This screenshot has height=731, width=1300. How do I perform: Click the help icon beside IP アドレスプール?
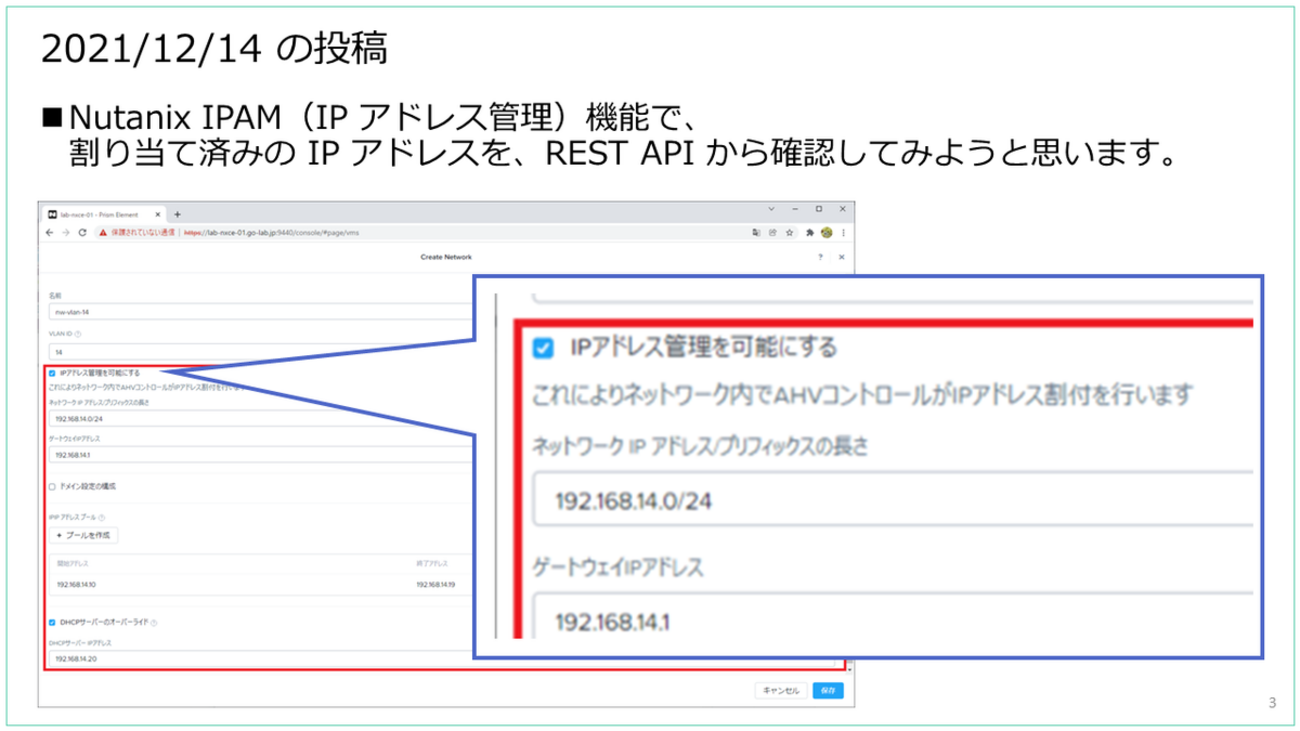pyautogui.click(x=102, y=517)
